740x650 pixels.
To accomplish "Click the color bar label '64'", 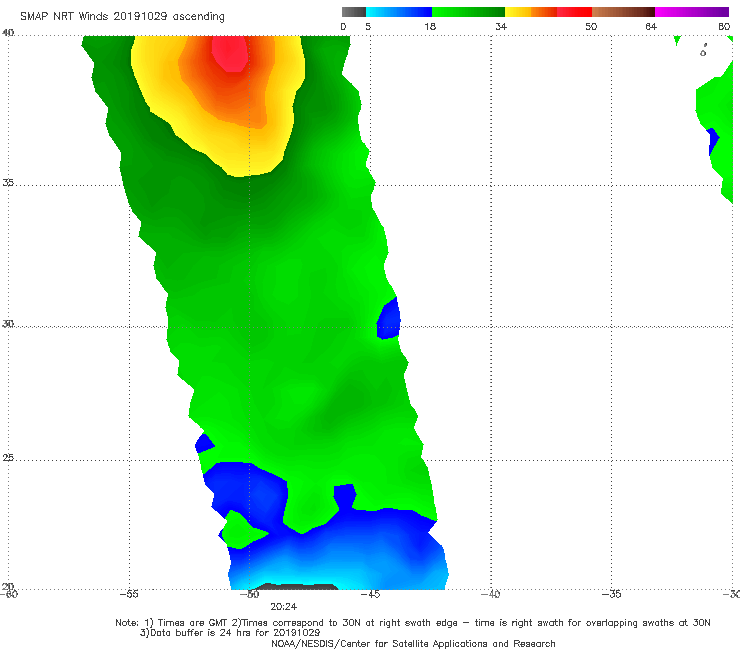I will [651, 26].
